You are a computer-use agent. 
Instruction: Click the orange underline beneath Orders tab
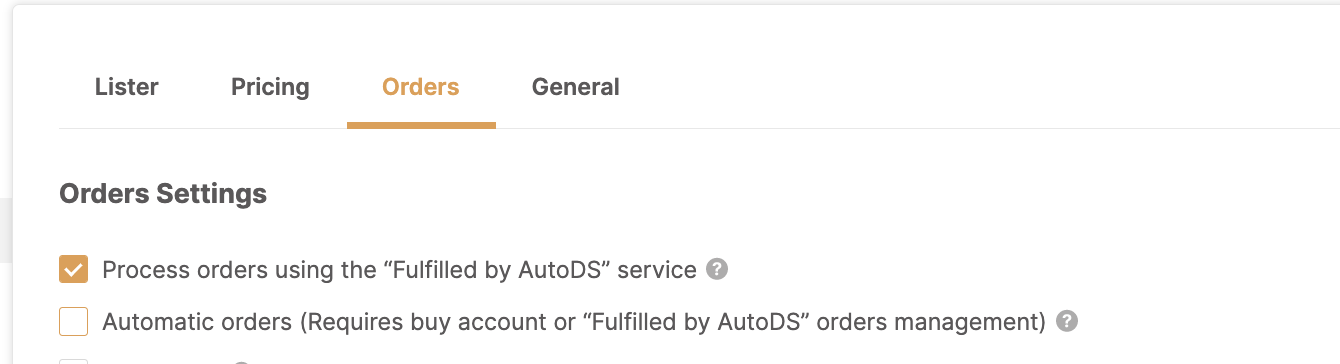click(421, 125)
